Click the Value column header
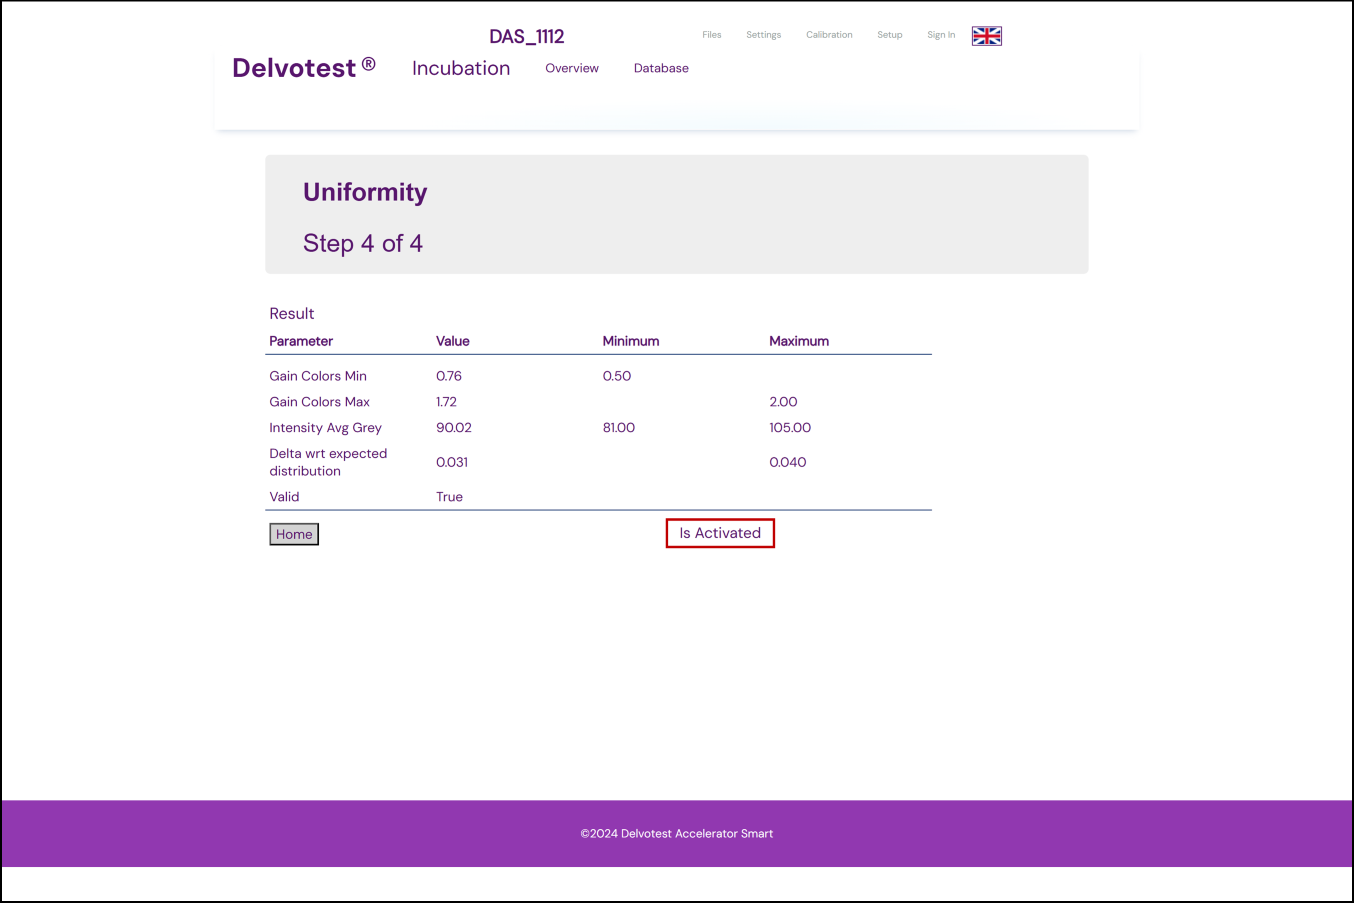 pos(452,341)
